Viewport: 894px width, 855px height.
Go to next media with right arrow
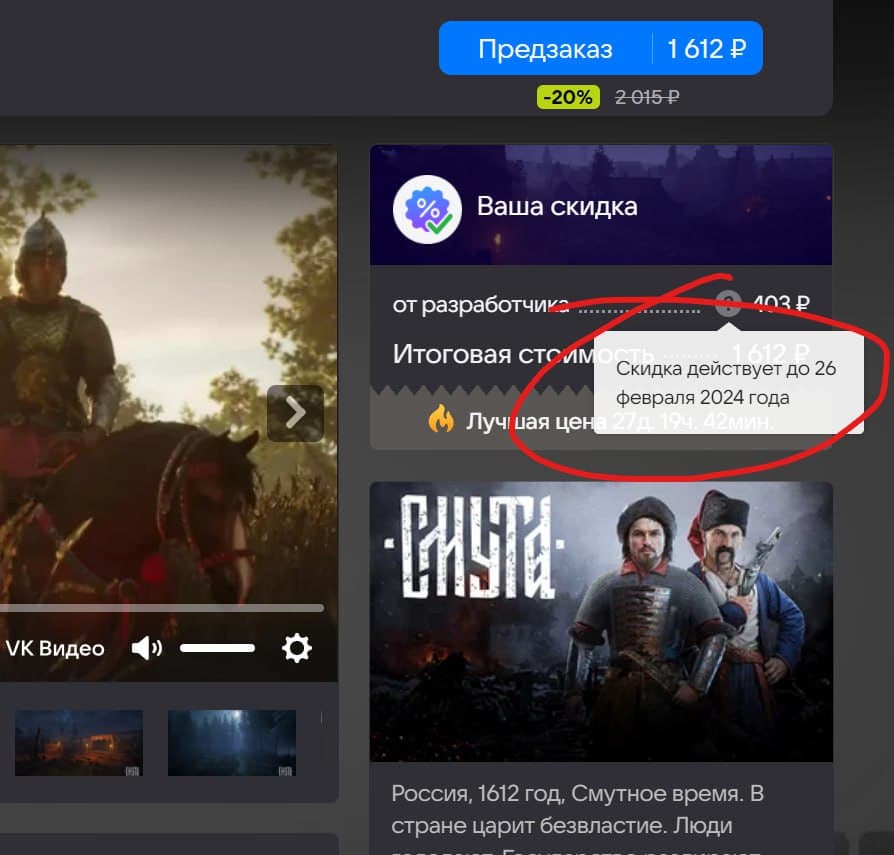(295, 413)
